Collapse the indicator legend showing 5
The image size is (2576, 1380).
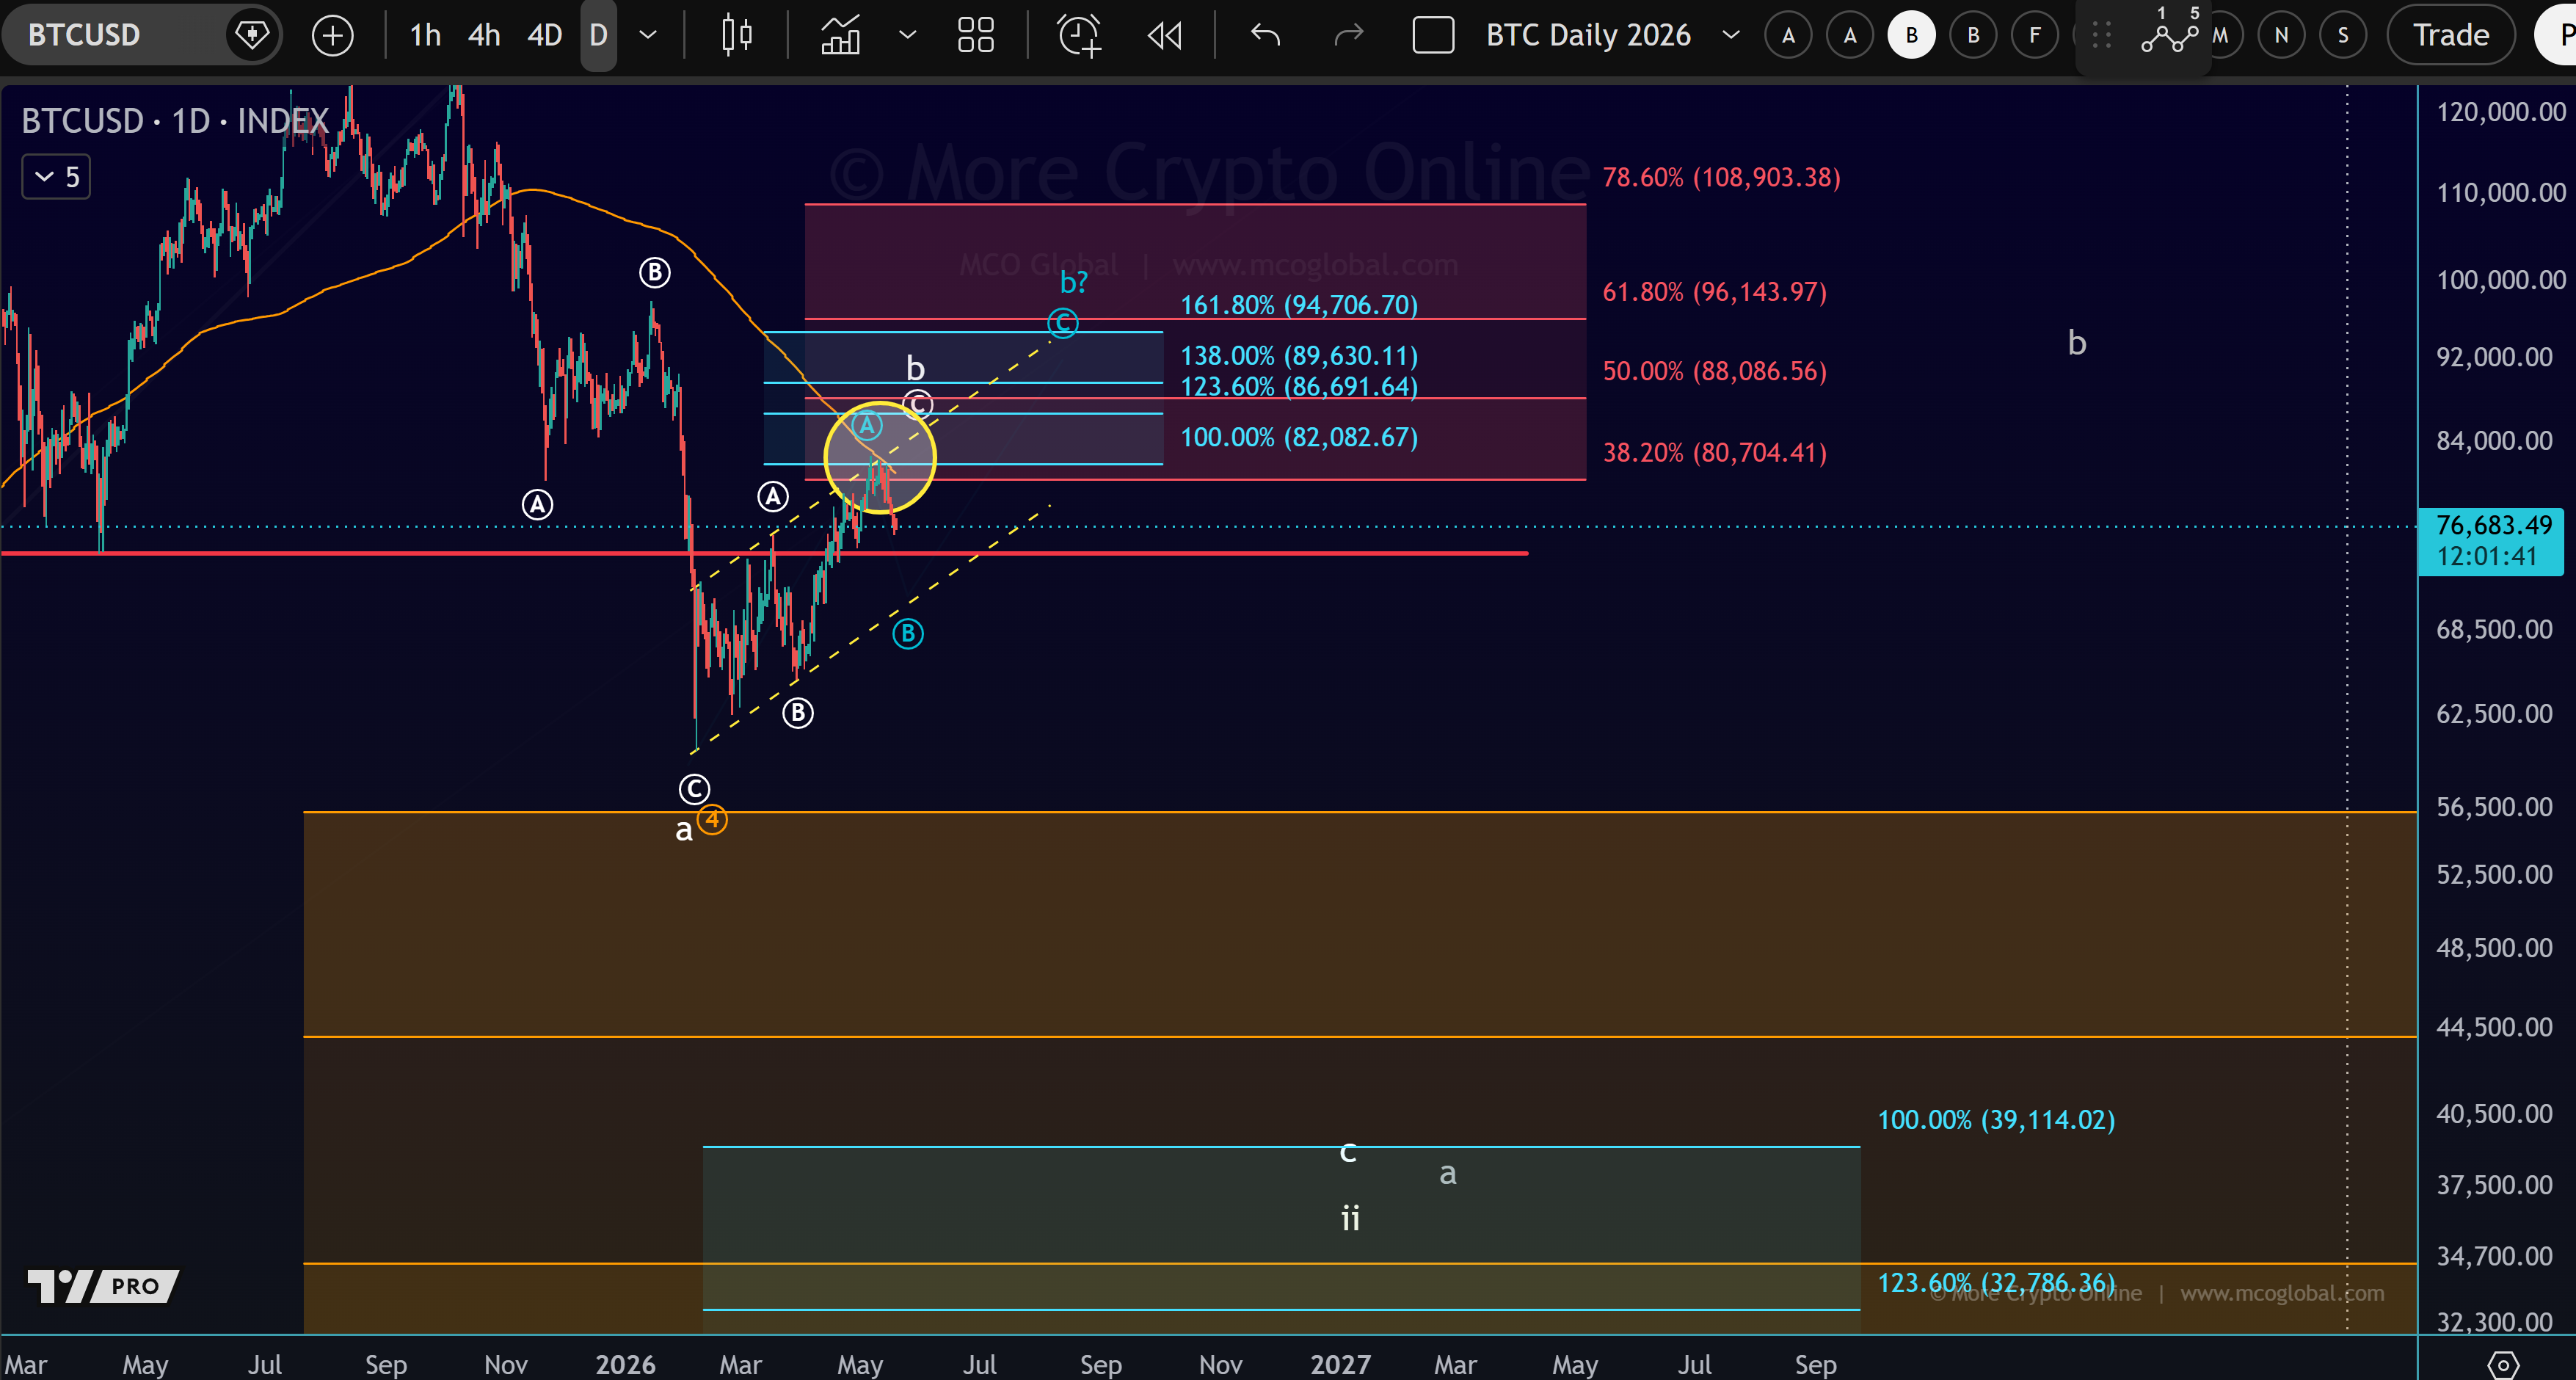tap(56, 177)
